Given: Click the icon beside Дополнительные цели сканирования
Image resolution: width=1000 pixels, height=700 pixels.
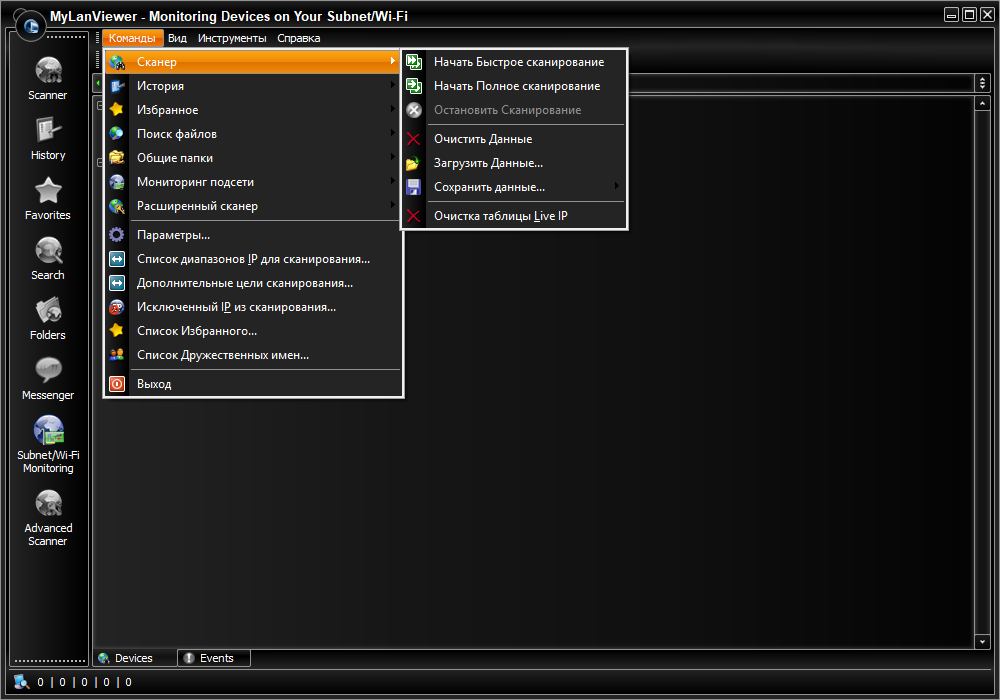Looking at the screenshot, I should point(117,283).
